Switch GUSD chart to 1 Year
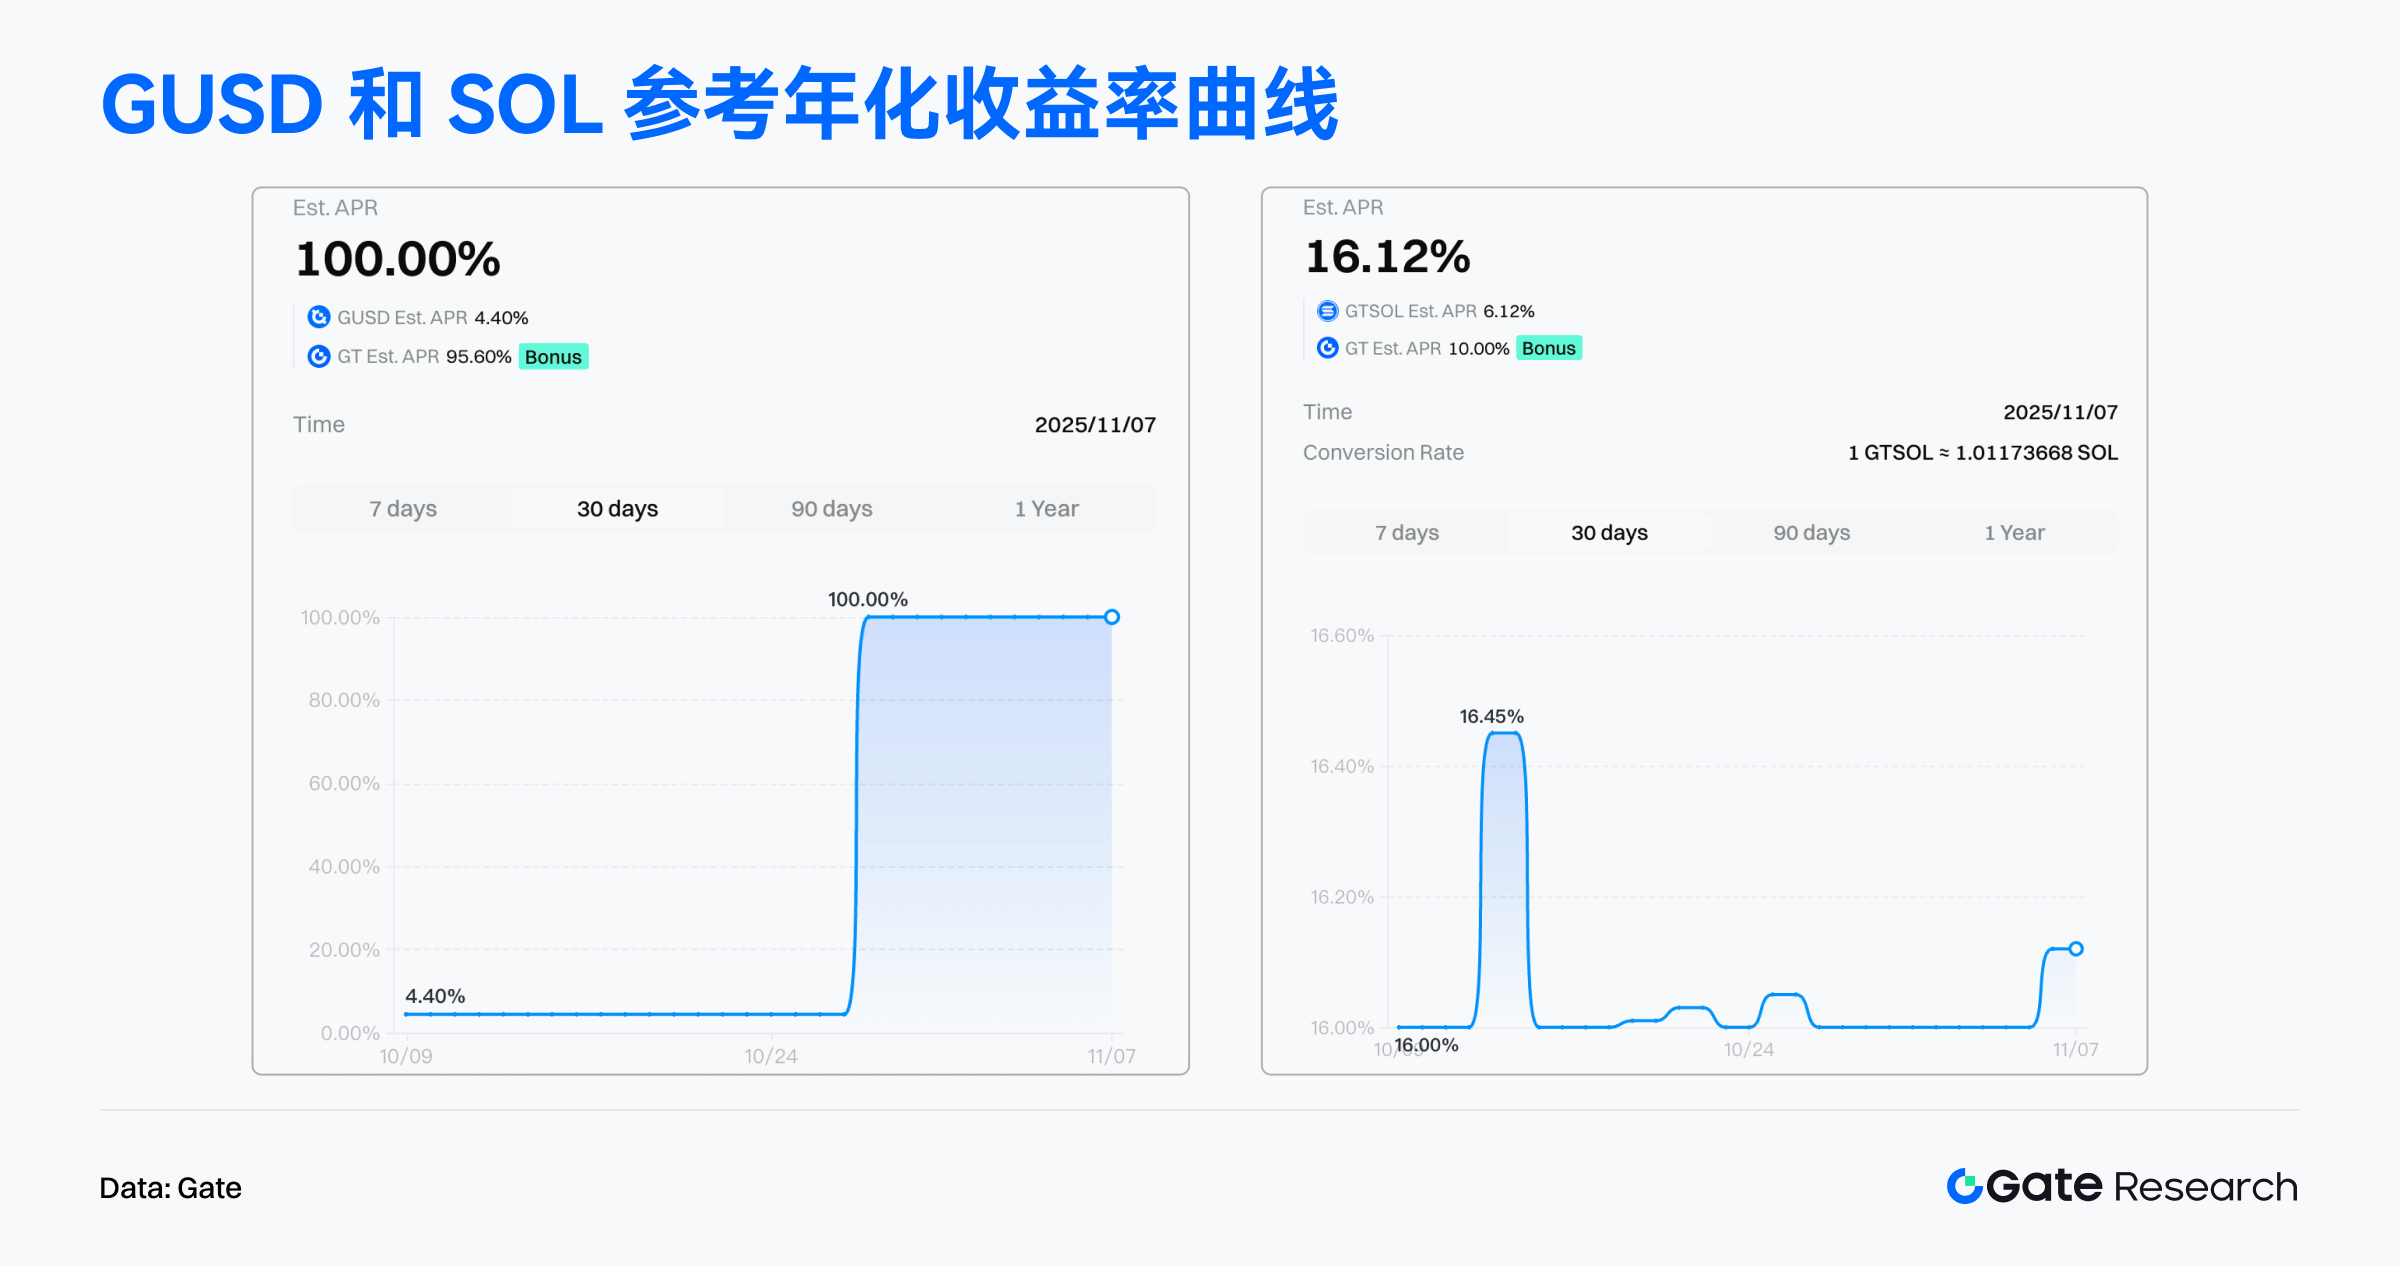2400x1266 pixels. coord(1046,508)
